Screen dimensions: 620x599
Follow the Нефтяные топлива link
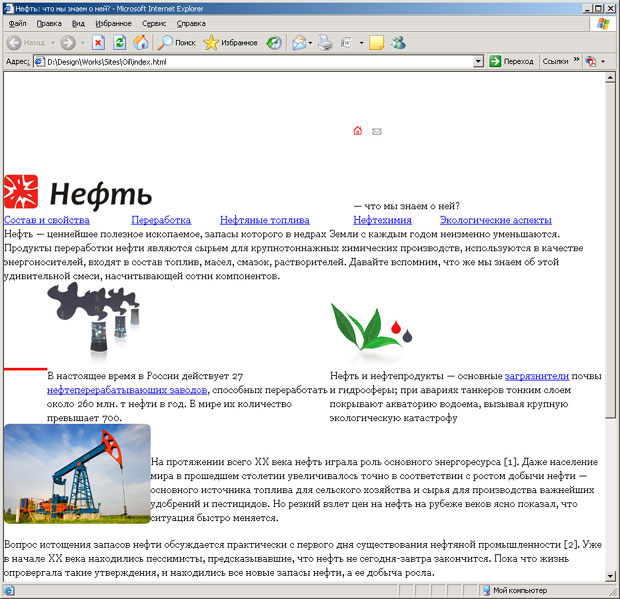tap(265, 220)
